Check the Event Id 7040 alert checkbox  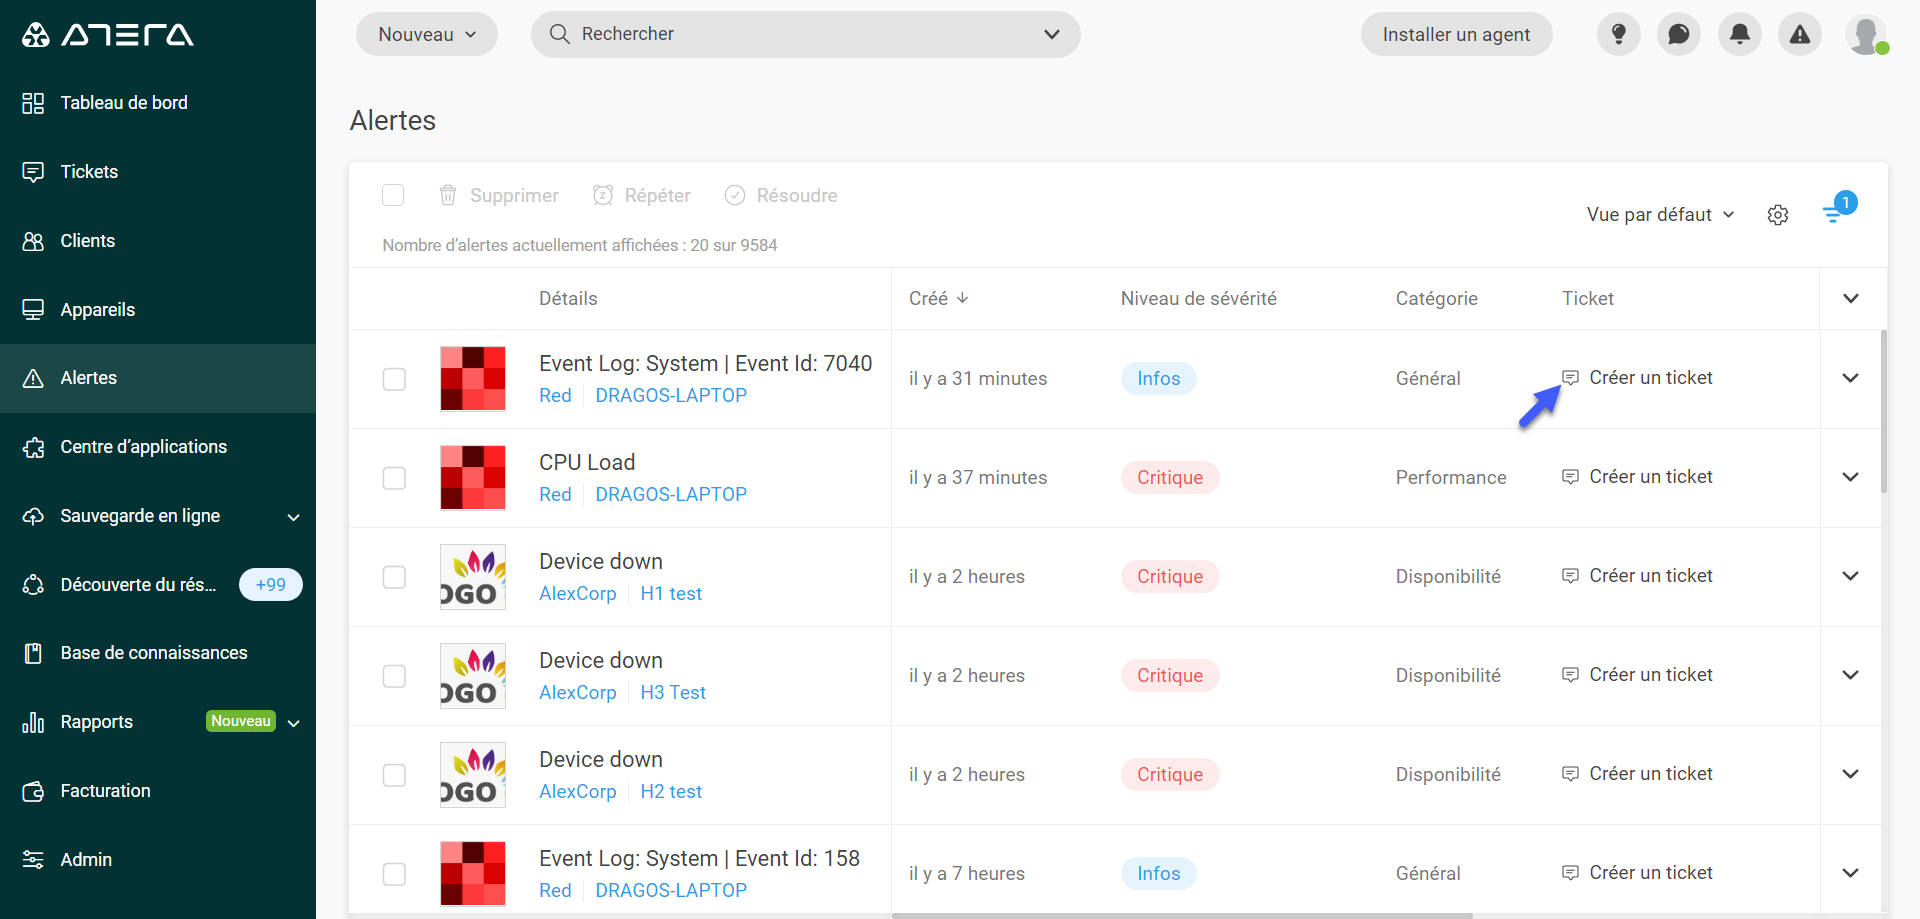[x=394, y=379]
